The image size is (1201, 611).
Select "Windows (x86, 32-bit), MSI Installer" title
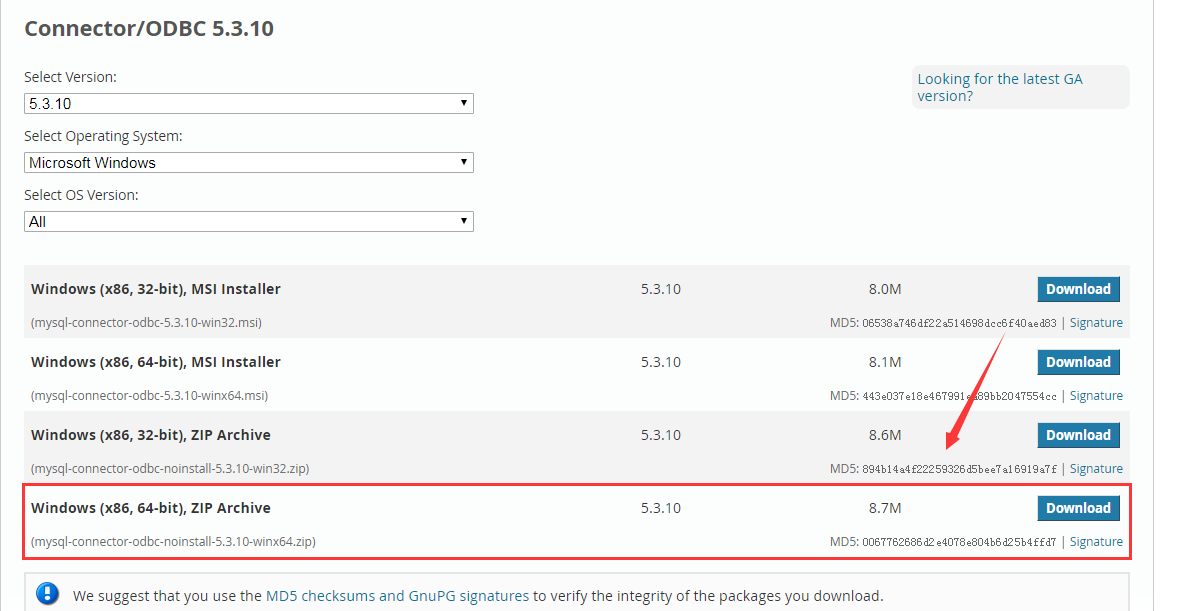click(x=156, y=289)
